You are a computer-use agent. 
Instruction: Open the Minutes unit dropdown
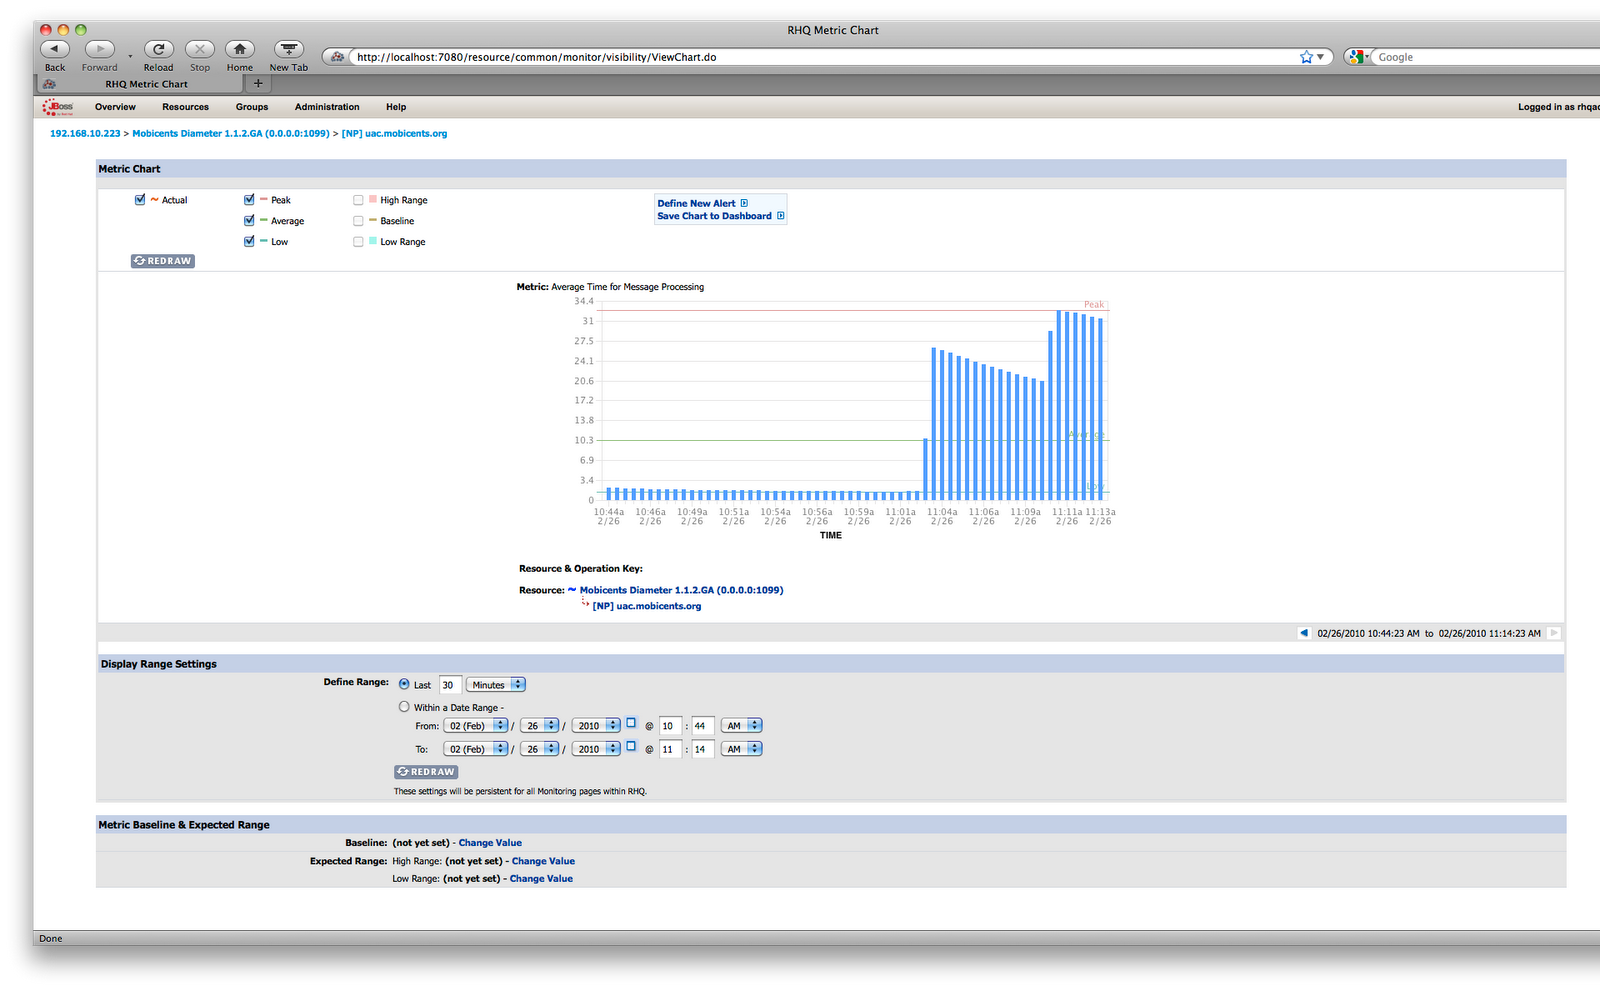[496, 685]
